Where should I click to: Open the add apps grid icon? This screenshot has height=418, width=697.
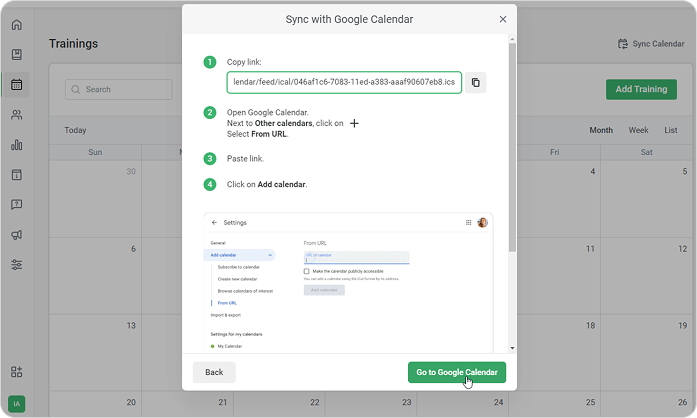(17, 372)
